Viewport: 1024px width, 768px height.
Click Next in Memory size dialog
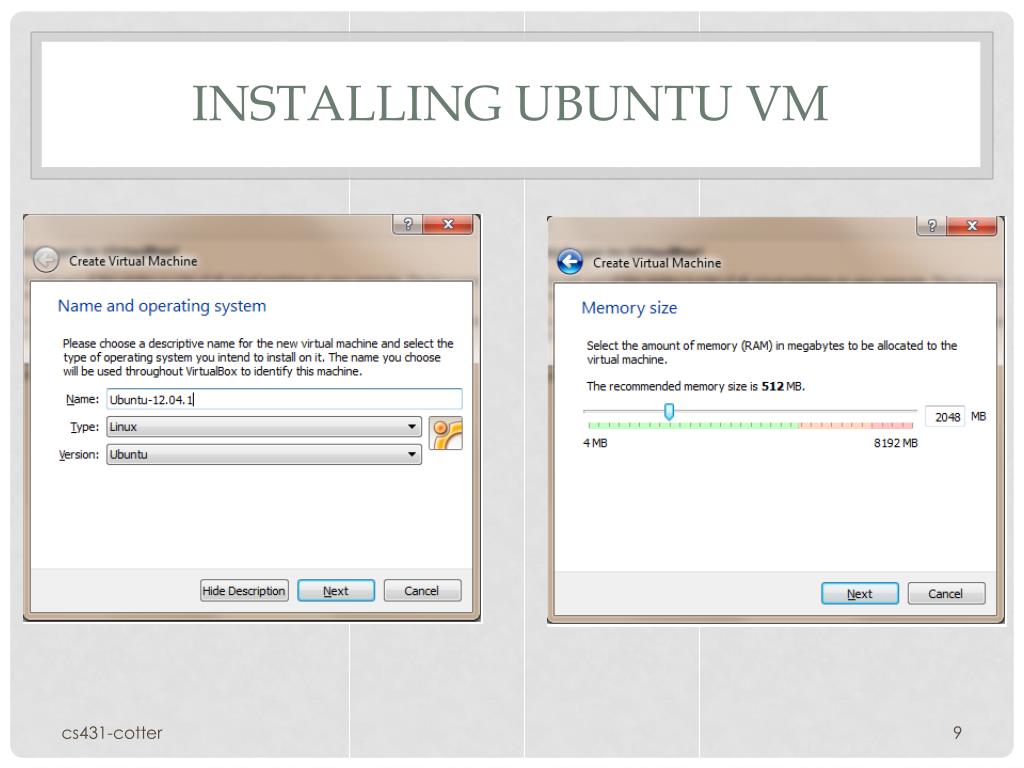point(859,594)
